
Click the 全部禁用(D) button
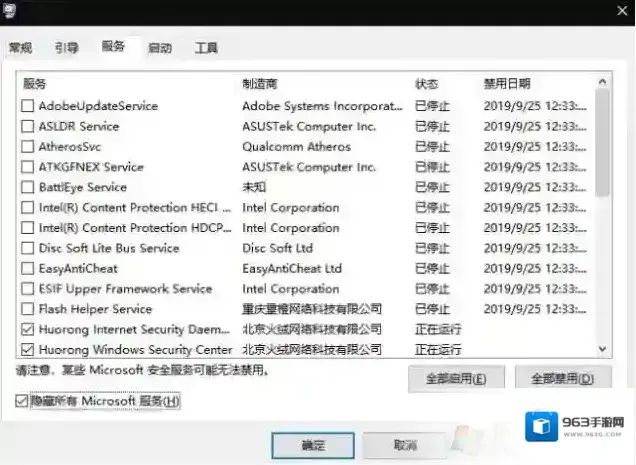click(x=563, y=379)
